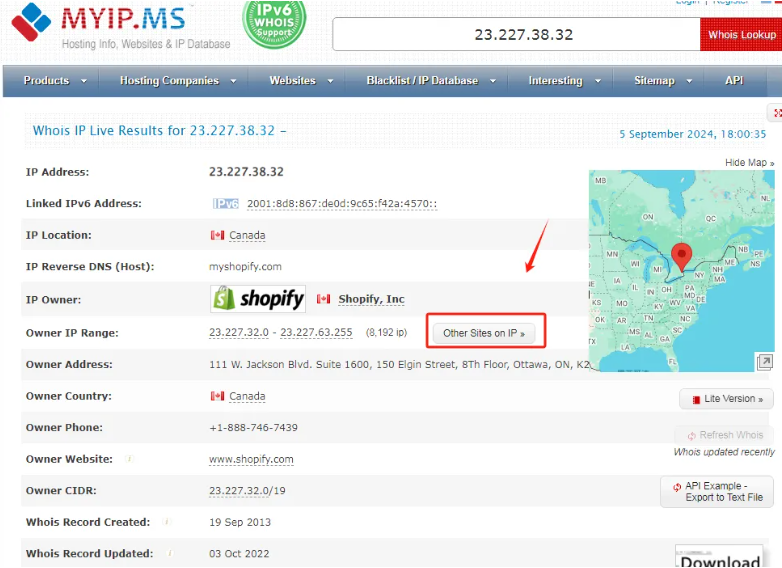Click the (8,192 ip) count text
Screen dimensions: 782x568
pyautogui.click(x=387, y=333)
